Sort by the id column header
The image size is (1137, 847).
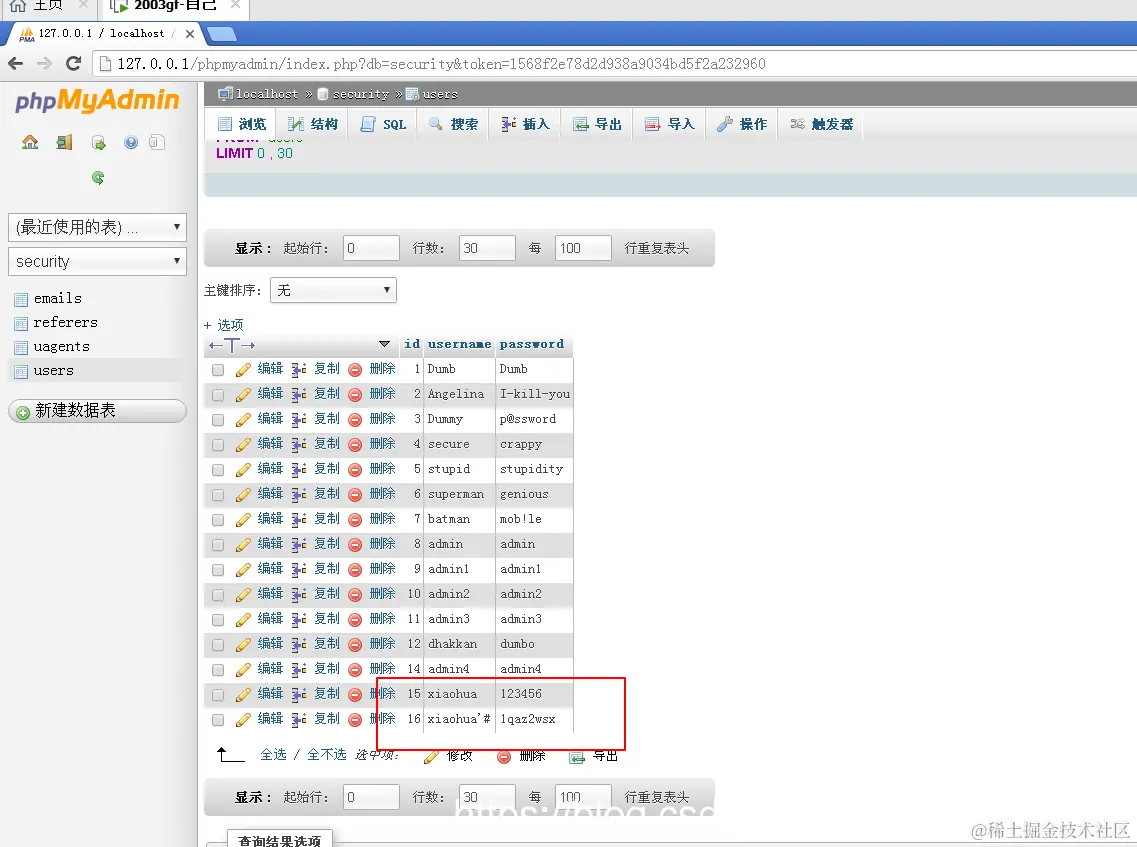(x=412, y=344)
